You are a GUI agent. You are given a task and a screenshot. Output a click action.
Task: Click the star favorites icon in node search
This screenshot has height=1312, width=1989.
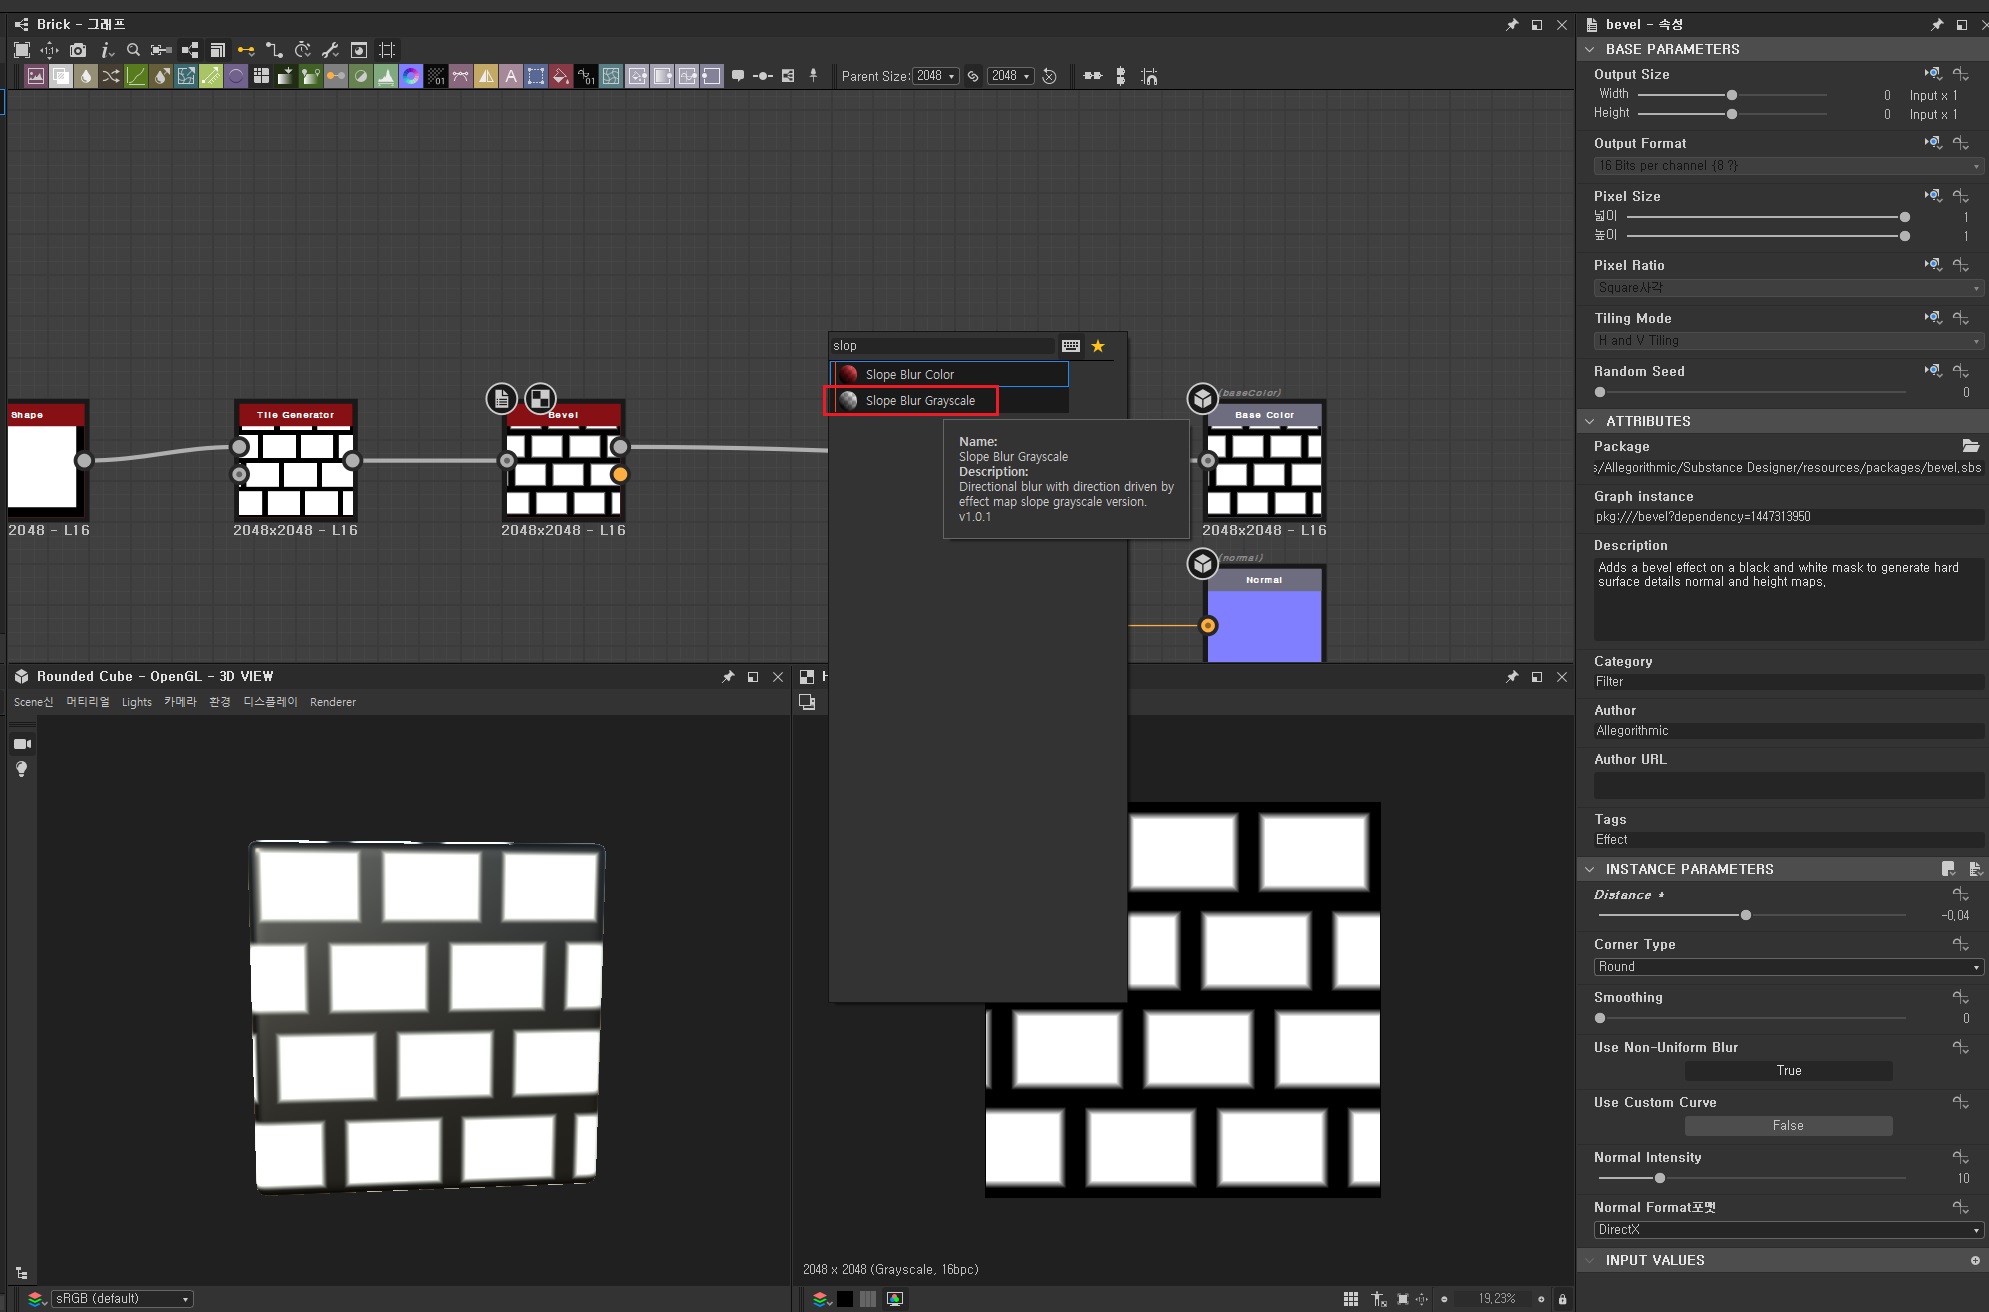tap(1098, 346)
